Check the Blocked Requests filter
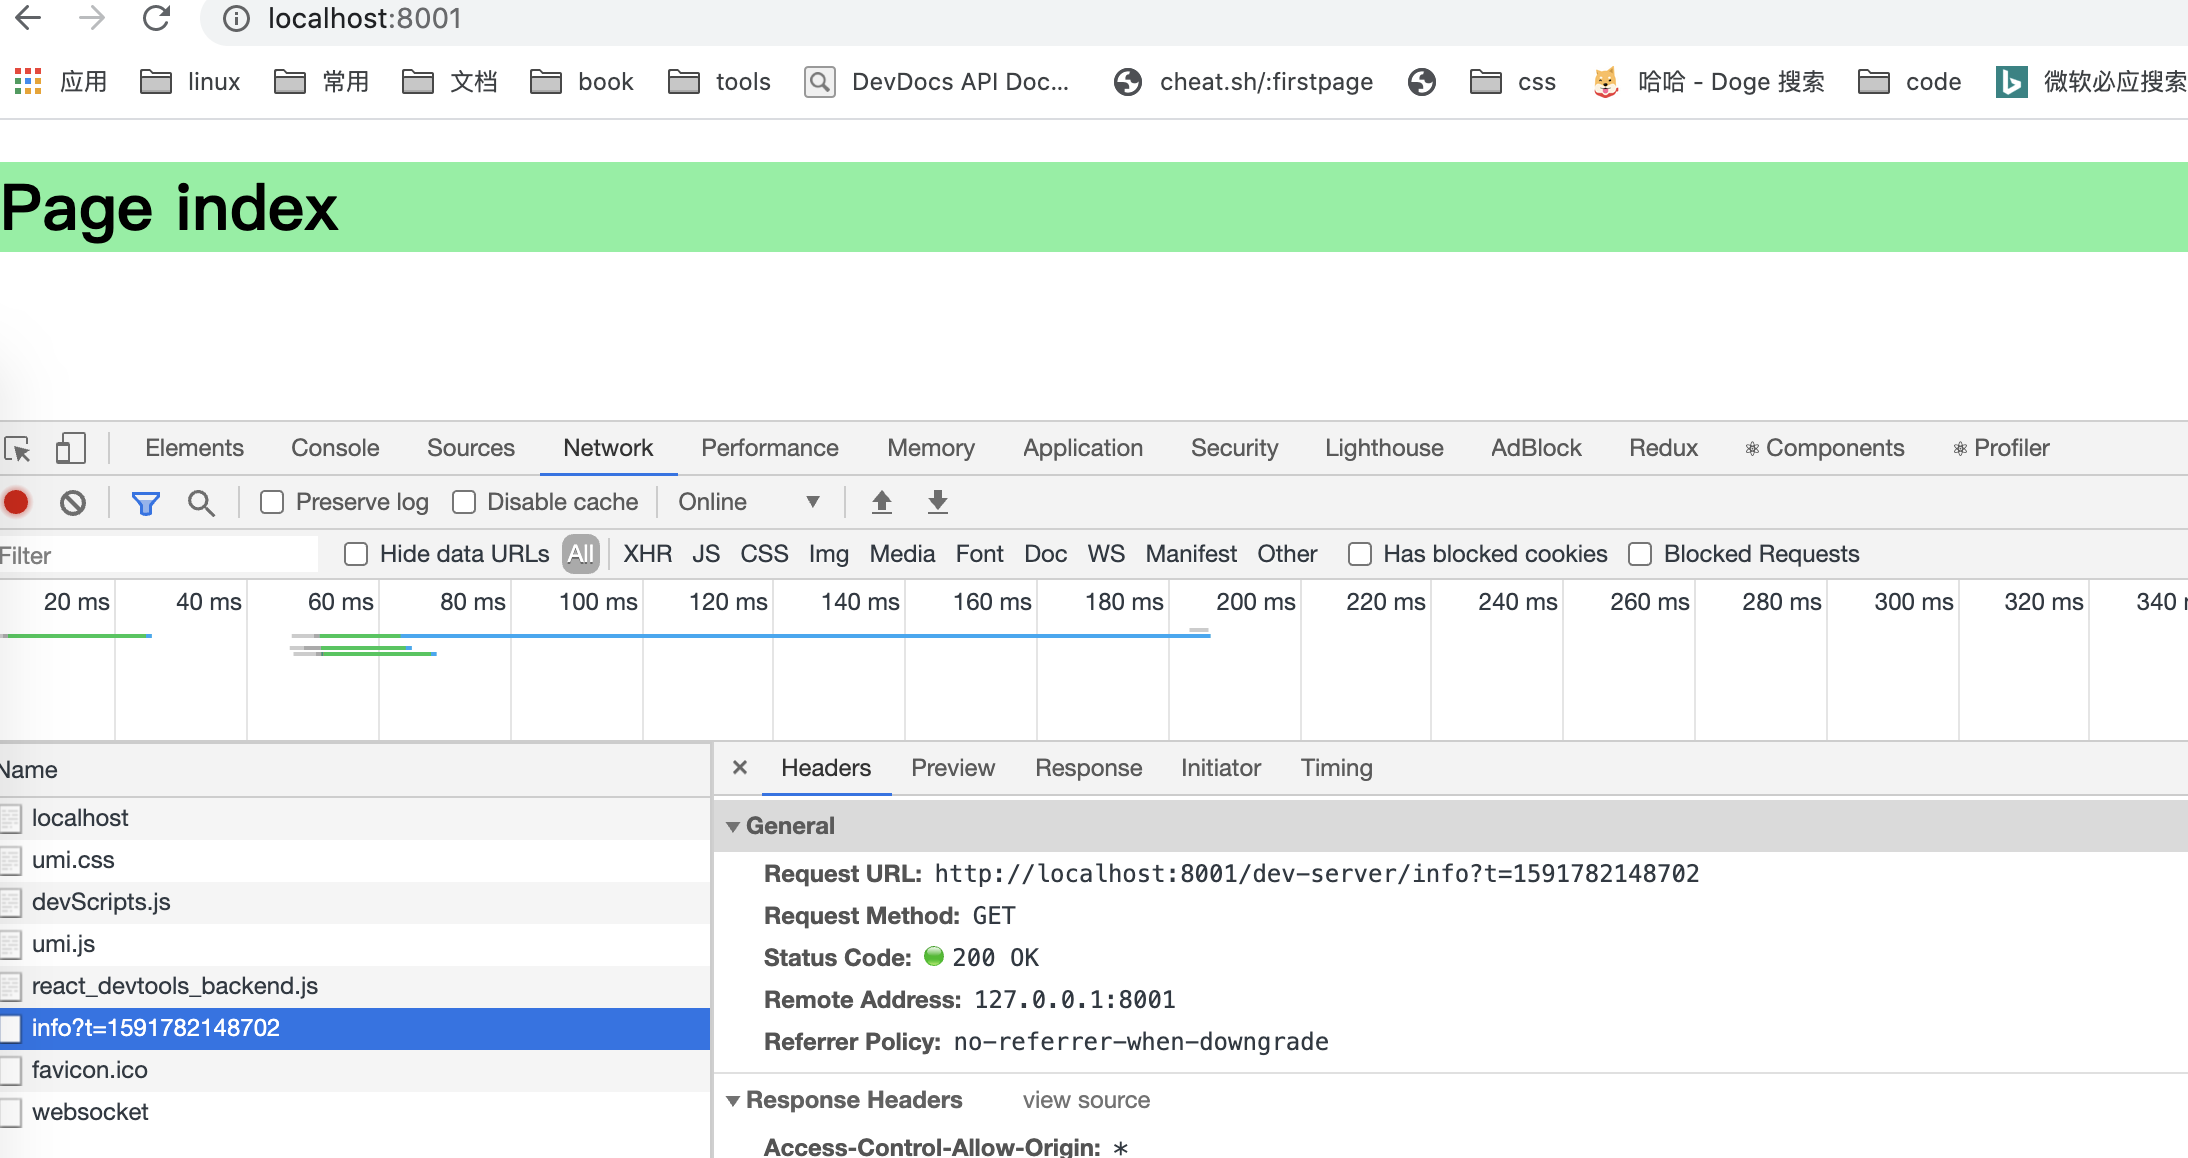The width and height of the screenshot is (2188, 1158). click(1640, 553)
